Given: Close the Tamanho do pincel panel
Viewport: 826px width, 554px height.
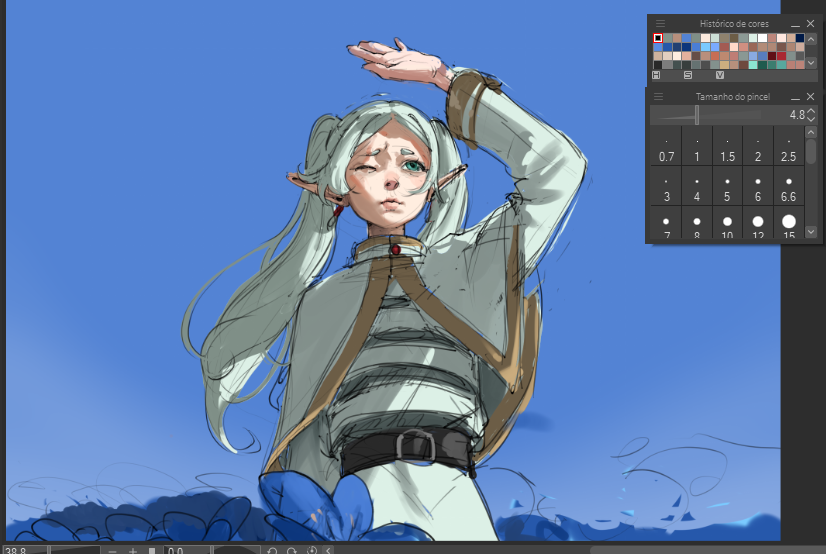Looking at the screenshot, I should pos(811,96).
